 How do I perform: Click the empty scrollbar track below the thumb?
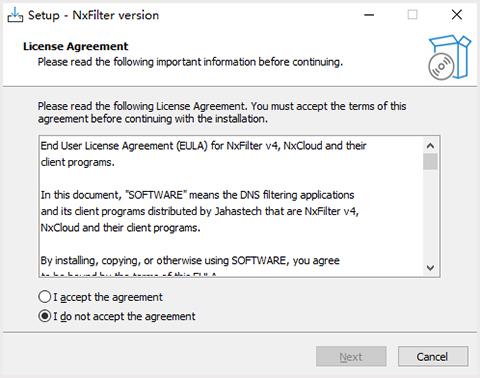[x=430, y=215]
